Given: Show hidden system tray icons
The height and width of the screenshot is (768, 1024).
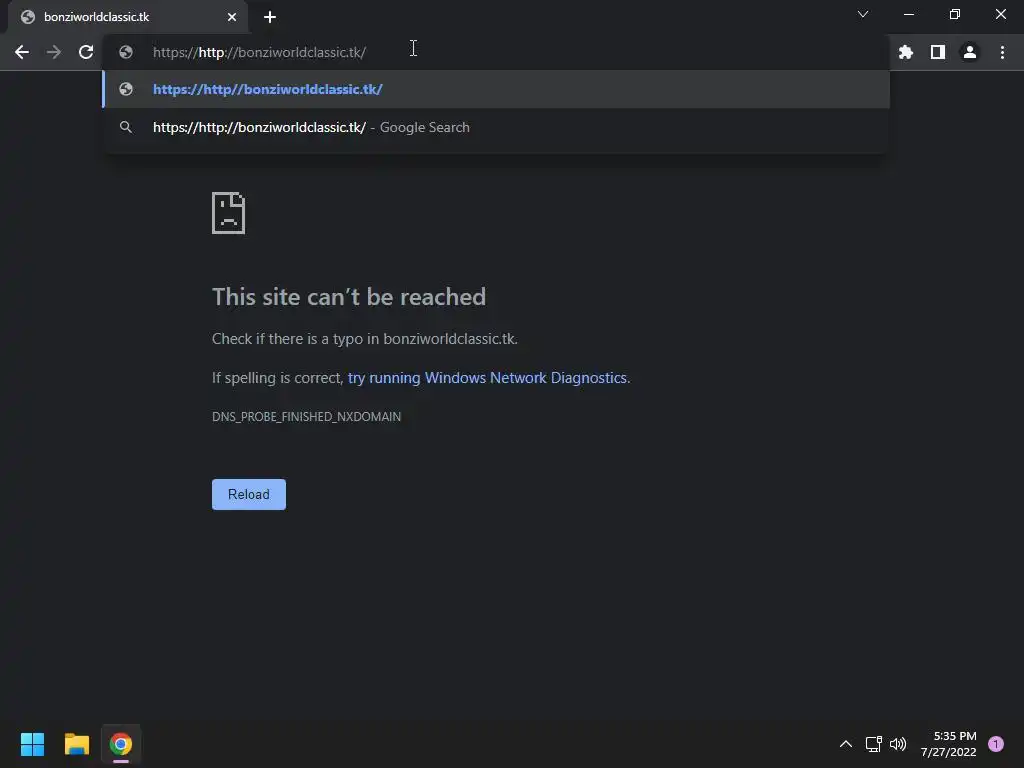Looking at the screenshot, I should (846, 744).
